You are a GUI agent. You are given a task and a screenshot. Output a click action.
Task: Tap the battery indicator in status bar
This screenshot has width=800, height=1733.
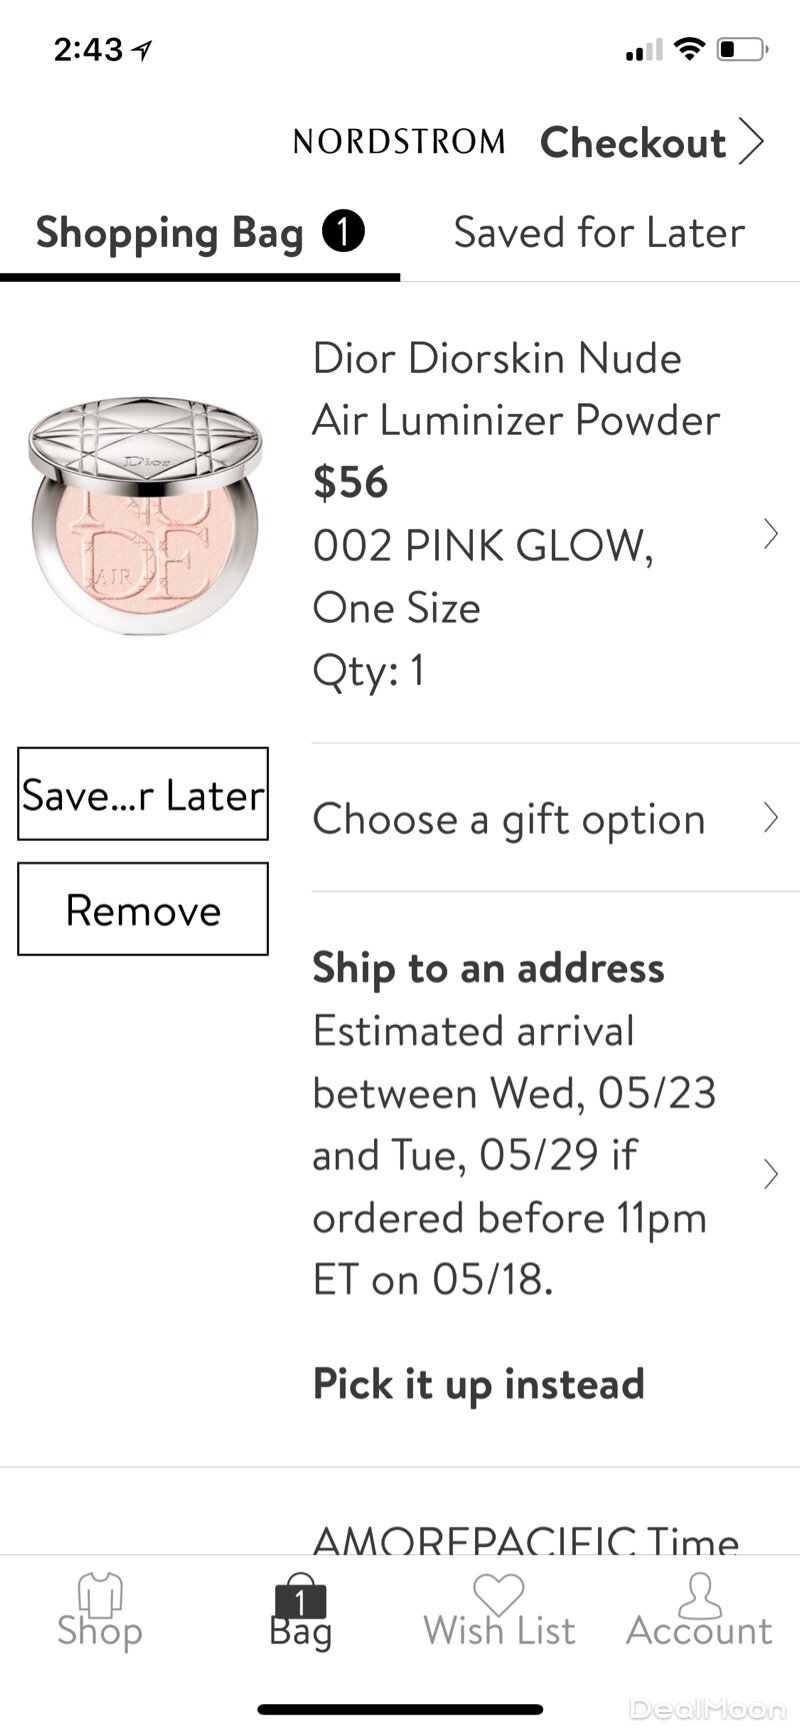[x=741, y=48]
